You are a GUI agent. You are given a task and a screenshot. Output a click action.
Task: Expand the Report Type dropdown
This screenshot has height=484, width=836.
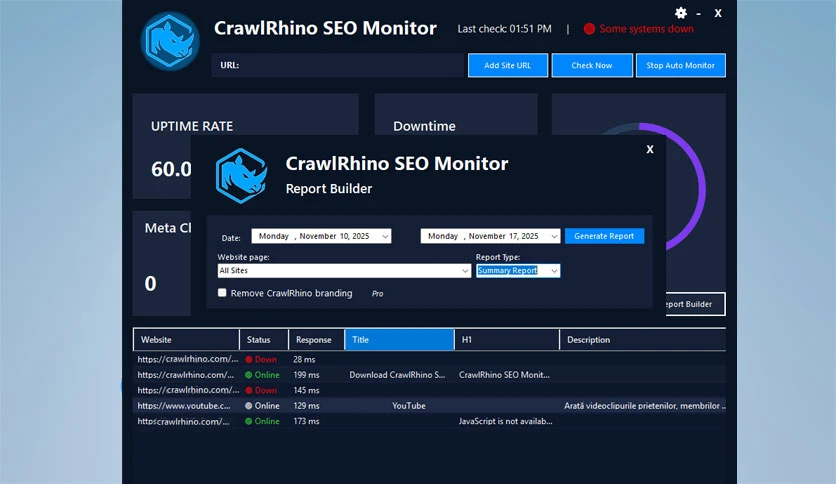pyautogui.click(x=554, y=271)
